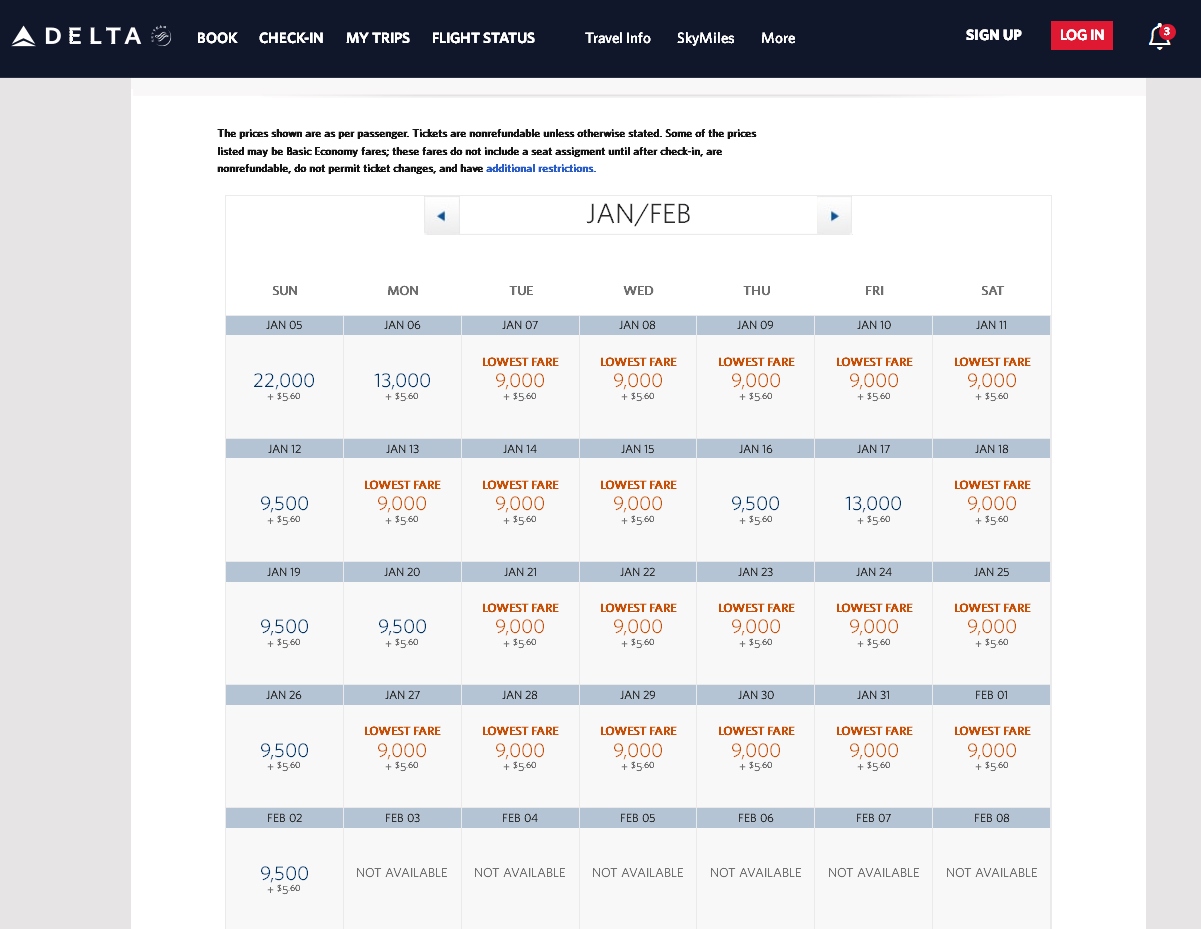Go to CHECK-IN
Viewport: 1201px width, 929px height.
point(291,38)
